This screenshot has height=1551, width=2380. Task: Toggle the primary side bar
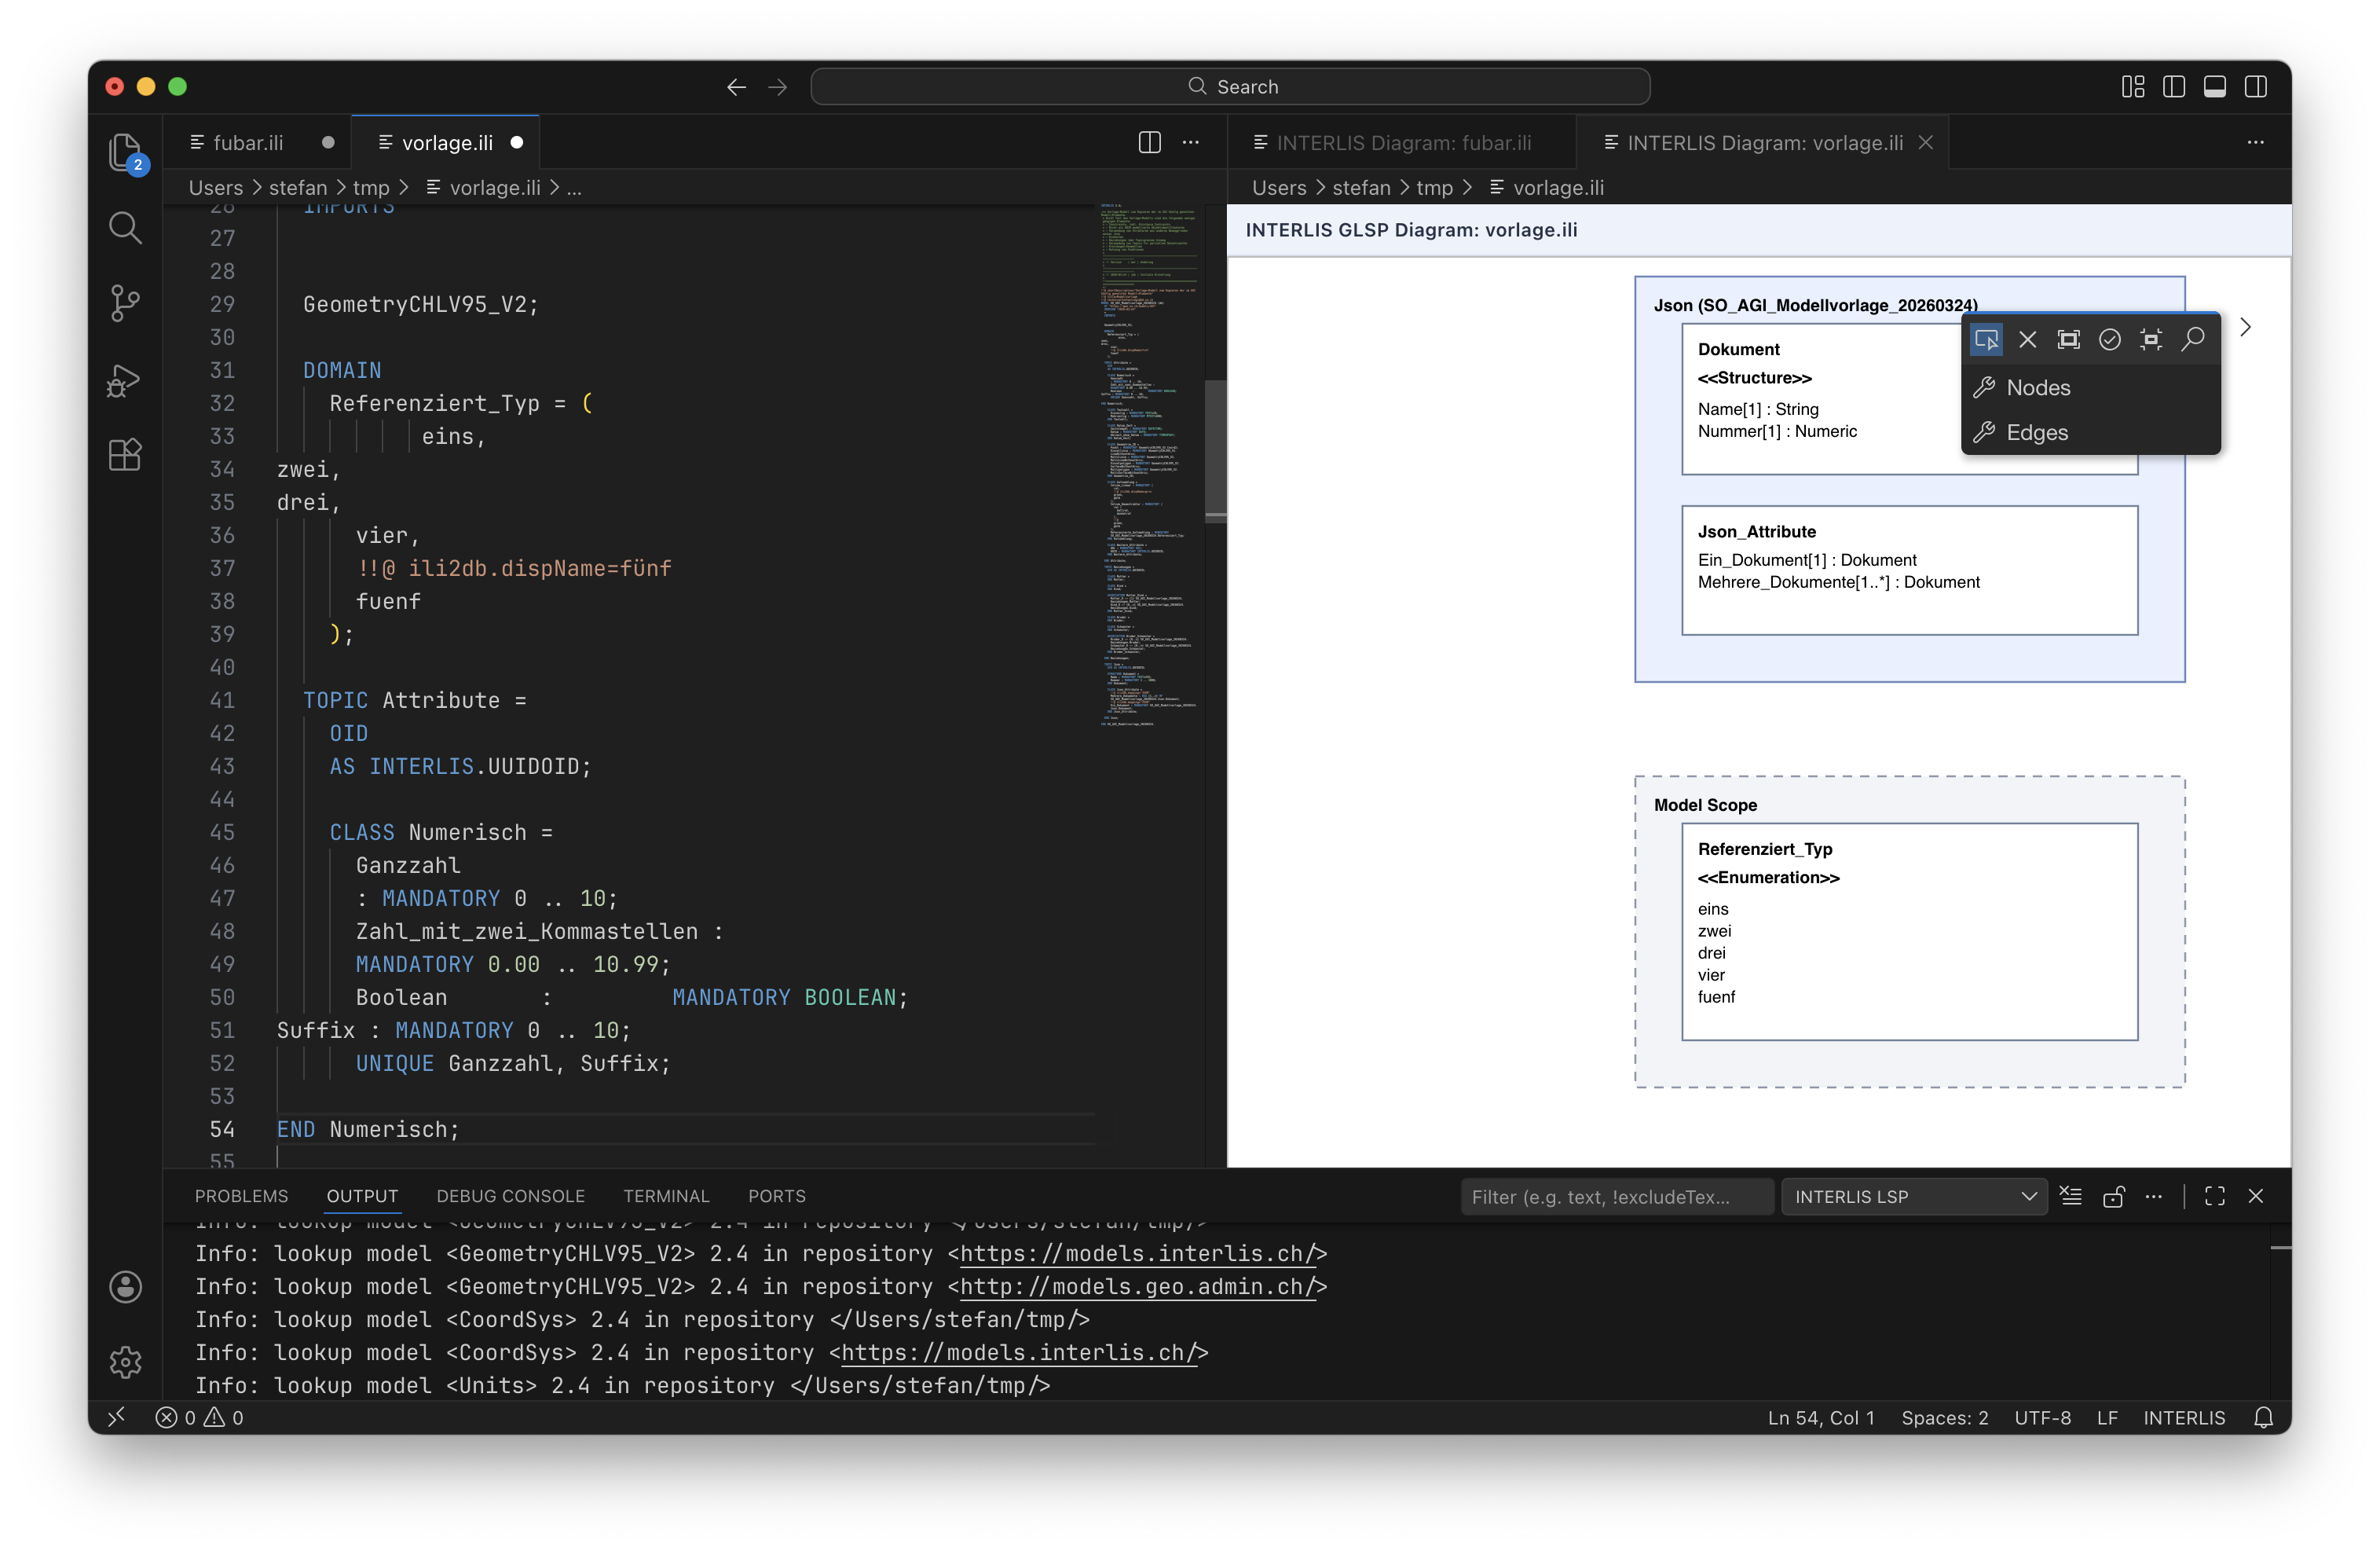click(2173, 87)
